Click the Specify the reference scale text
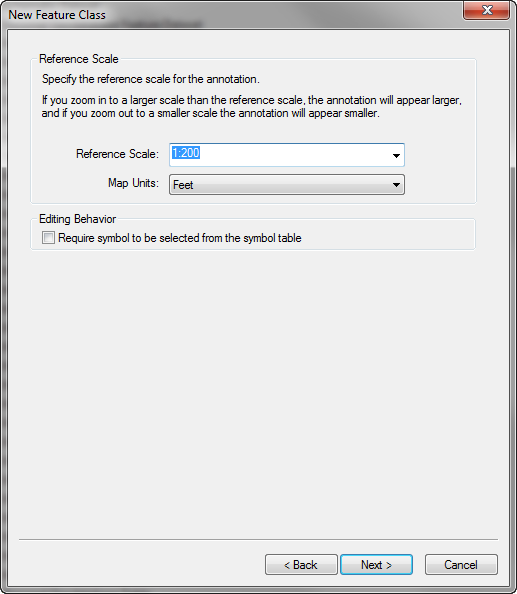 pos(151,79)
